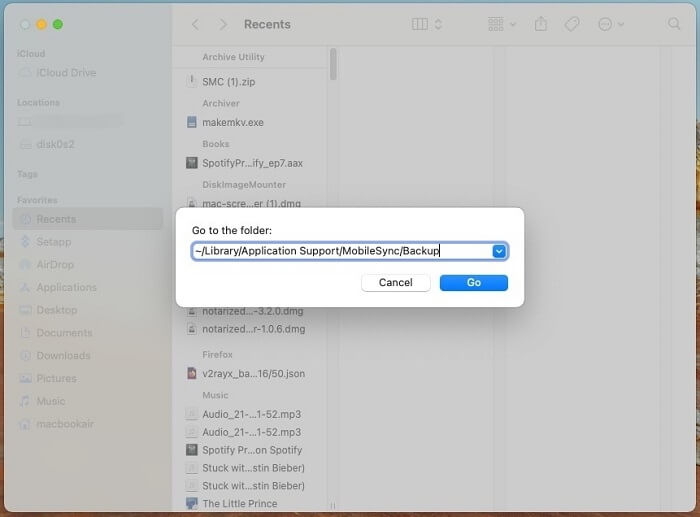Screen dimensions: 700x517
Task: Click the v2rayx json file icon
Action: coord(192,373)
